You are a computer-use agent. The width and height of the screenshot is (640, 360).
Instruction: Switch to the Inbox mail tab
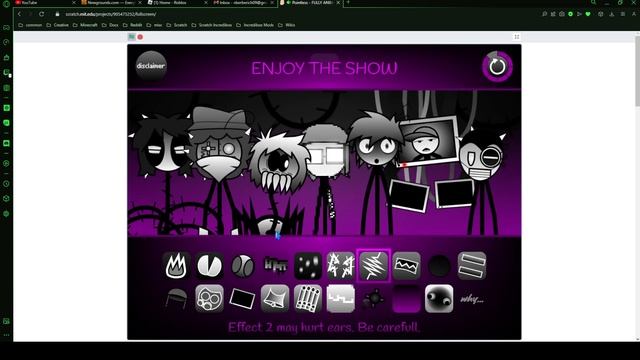pyautogui.click(x=244, y=2)
